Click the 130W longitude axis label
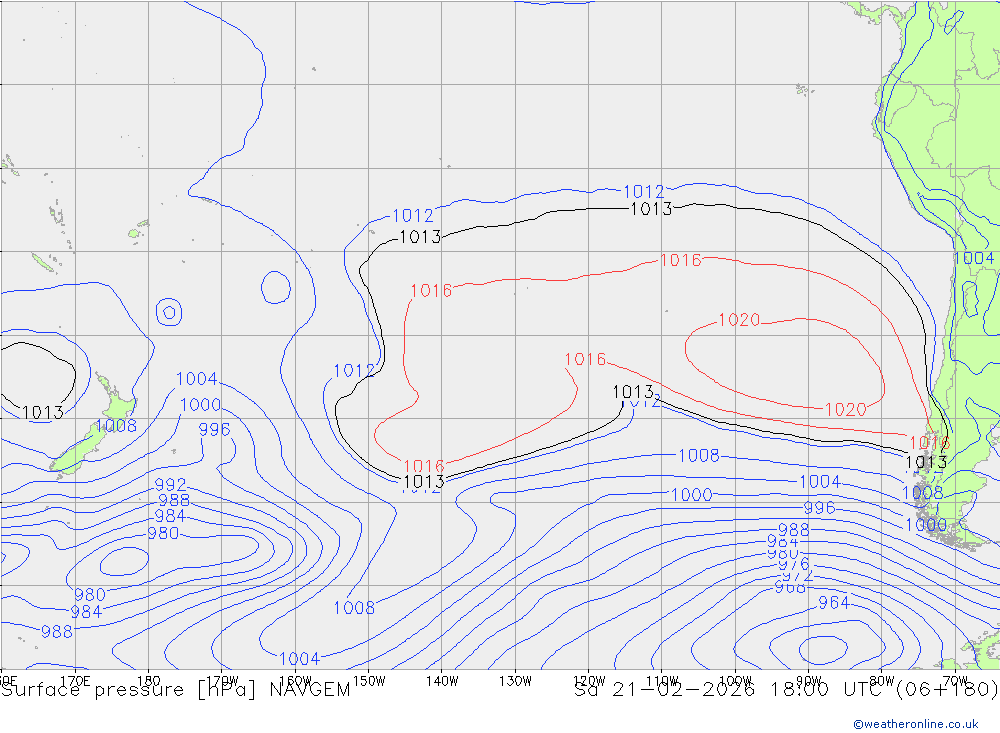1000x733 pixels. coord(515,681)
